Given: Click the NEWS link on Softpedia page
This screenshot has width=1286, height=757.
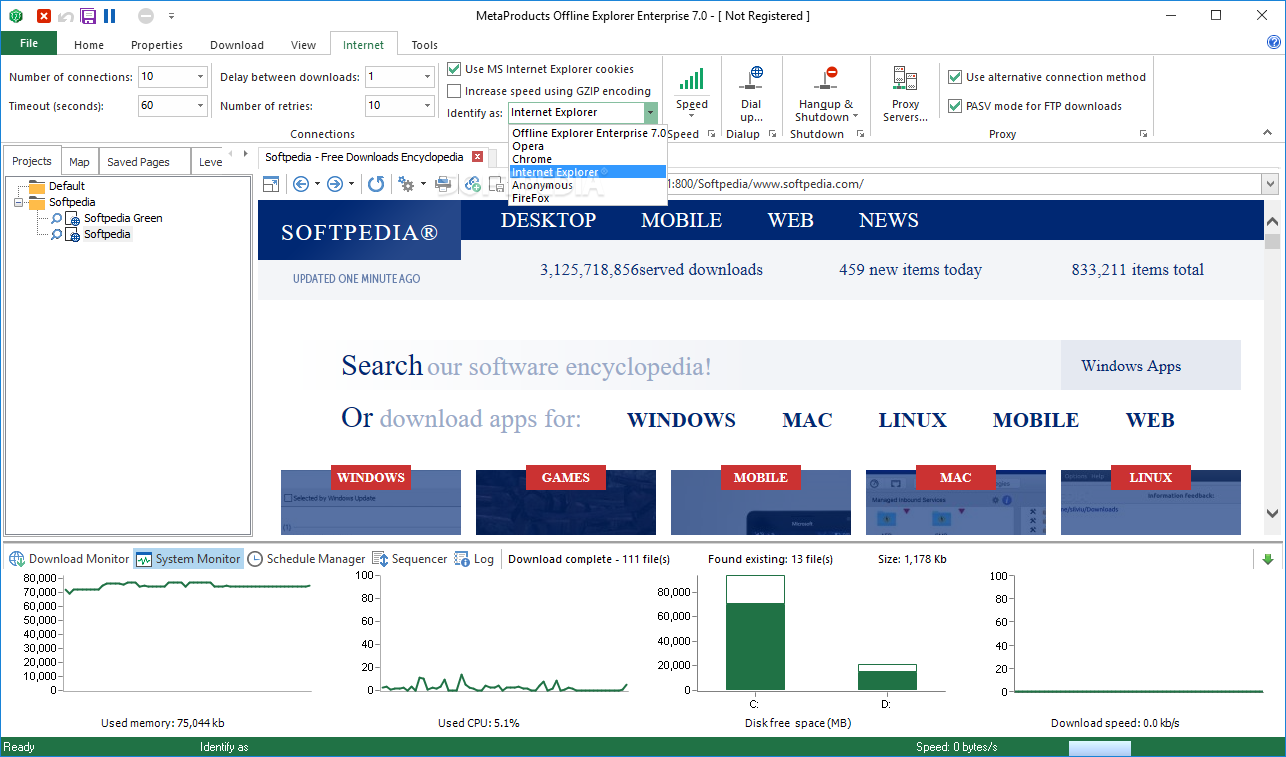Looking at the screenshot, I should pos(888,221).
